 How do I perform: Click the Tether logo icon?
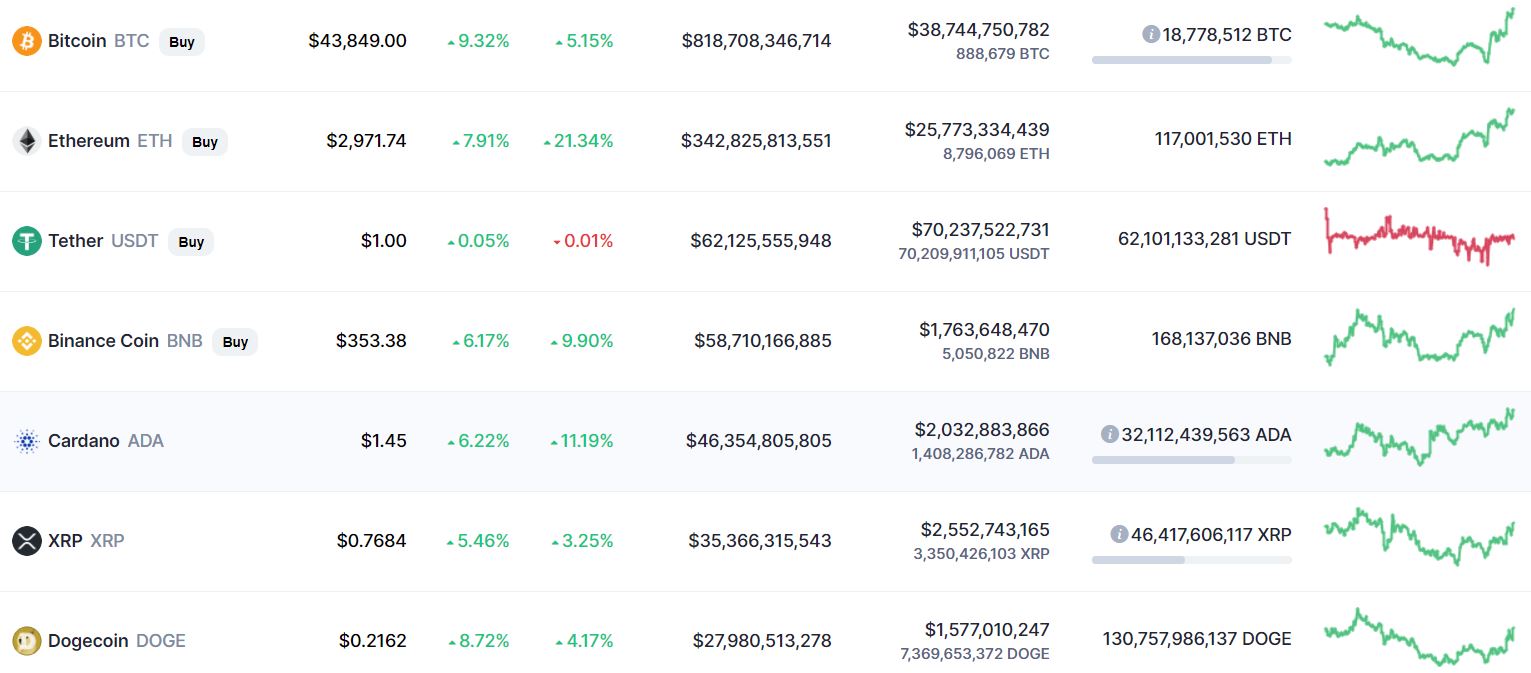[x=26, y=241]
